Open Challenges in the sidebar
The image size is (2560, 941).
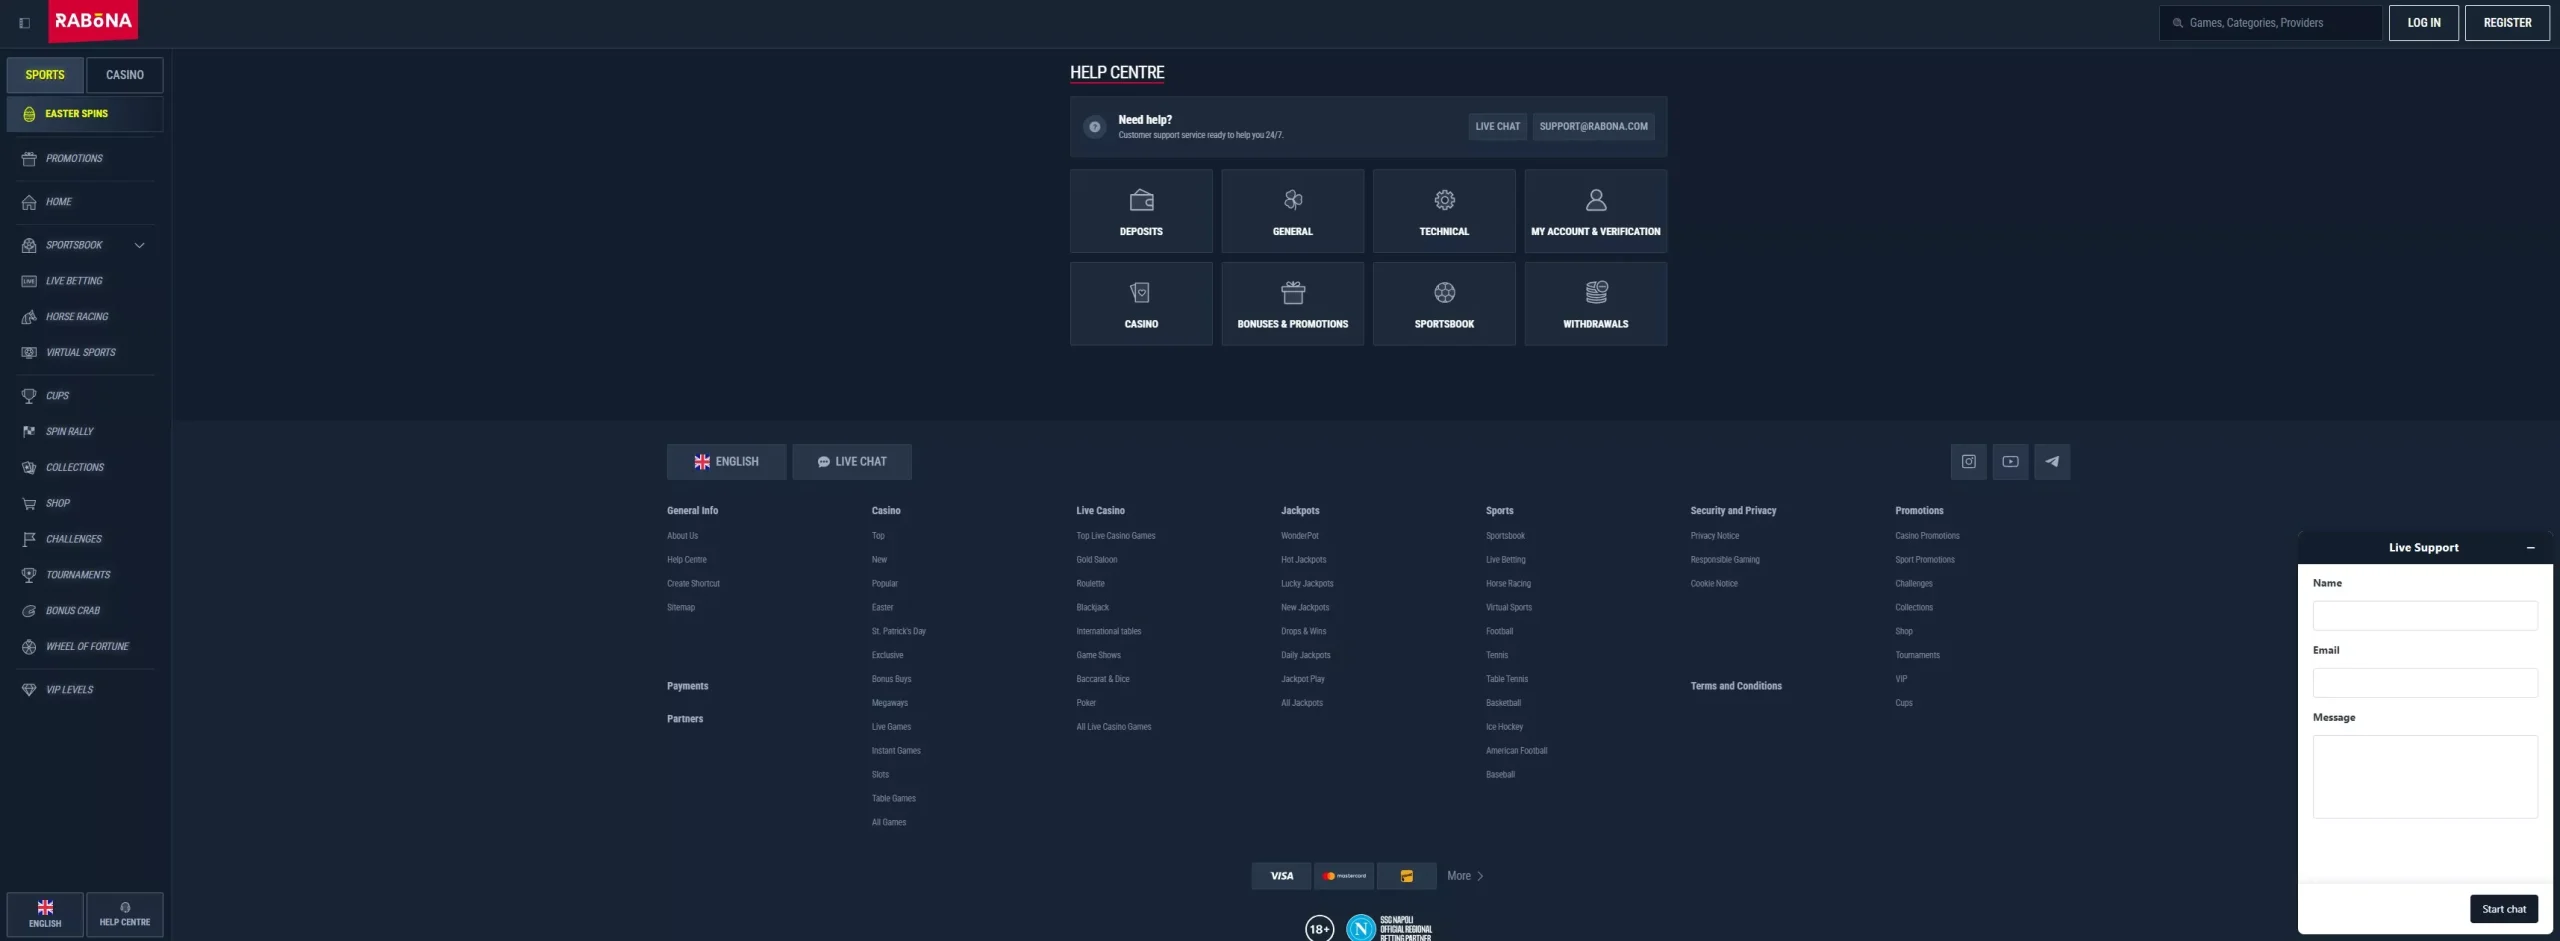(85, 539)
